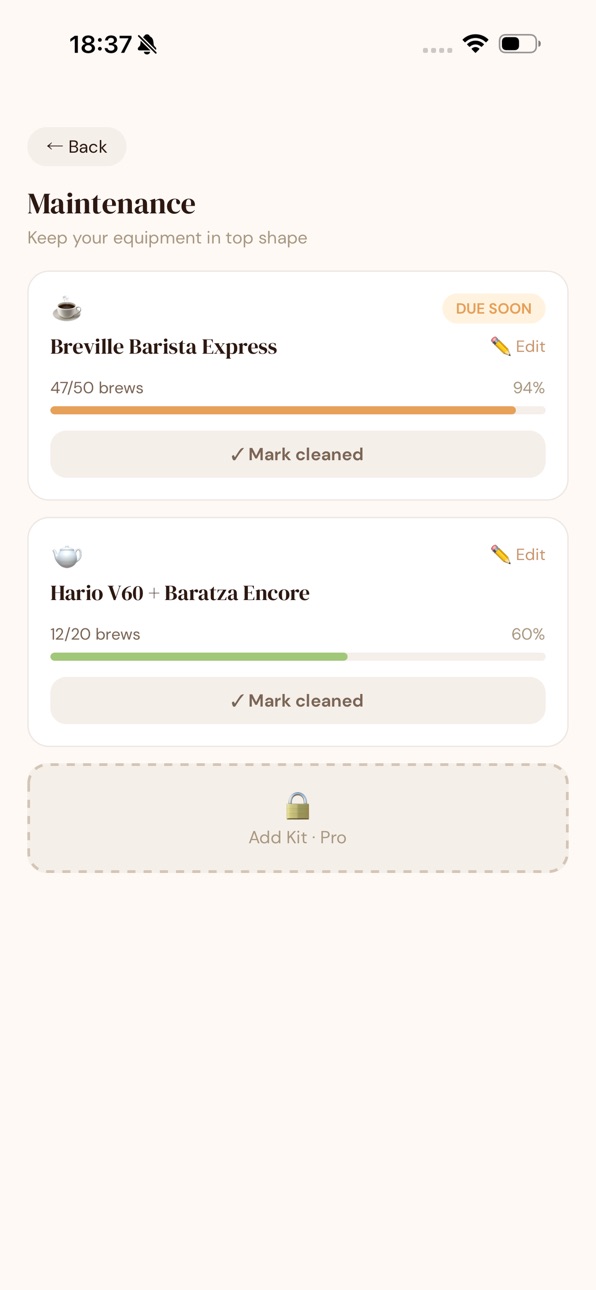Tap the Add Kit · Pro label
Viewport: 596px width, 1290px height.
click(x=298, y=838)
